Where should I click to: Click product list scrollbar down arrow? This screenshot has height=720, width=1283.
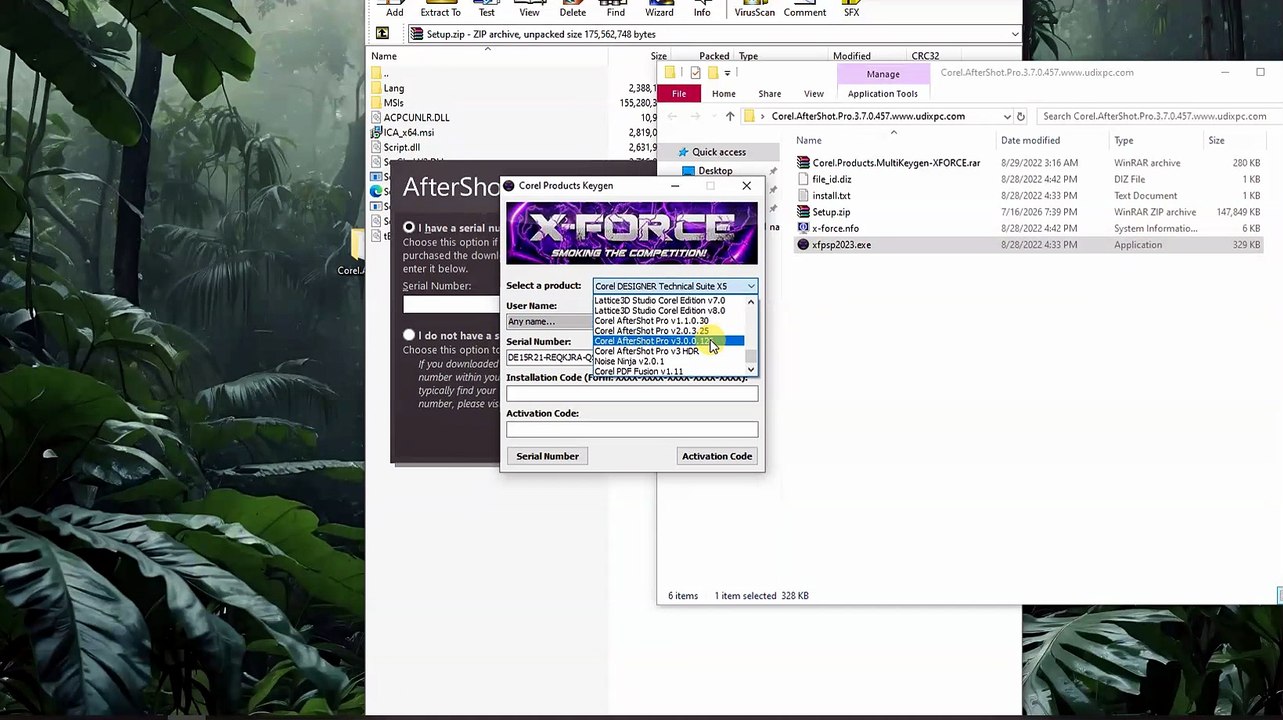[x=751, y=371]
